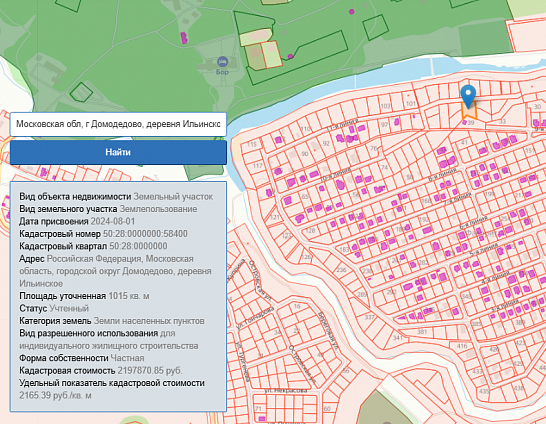The height and width of the screenshot is (424, 546).
Task: Click the area value 1015 кв. м
Action: [x=129, y=296]
